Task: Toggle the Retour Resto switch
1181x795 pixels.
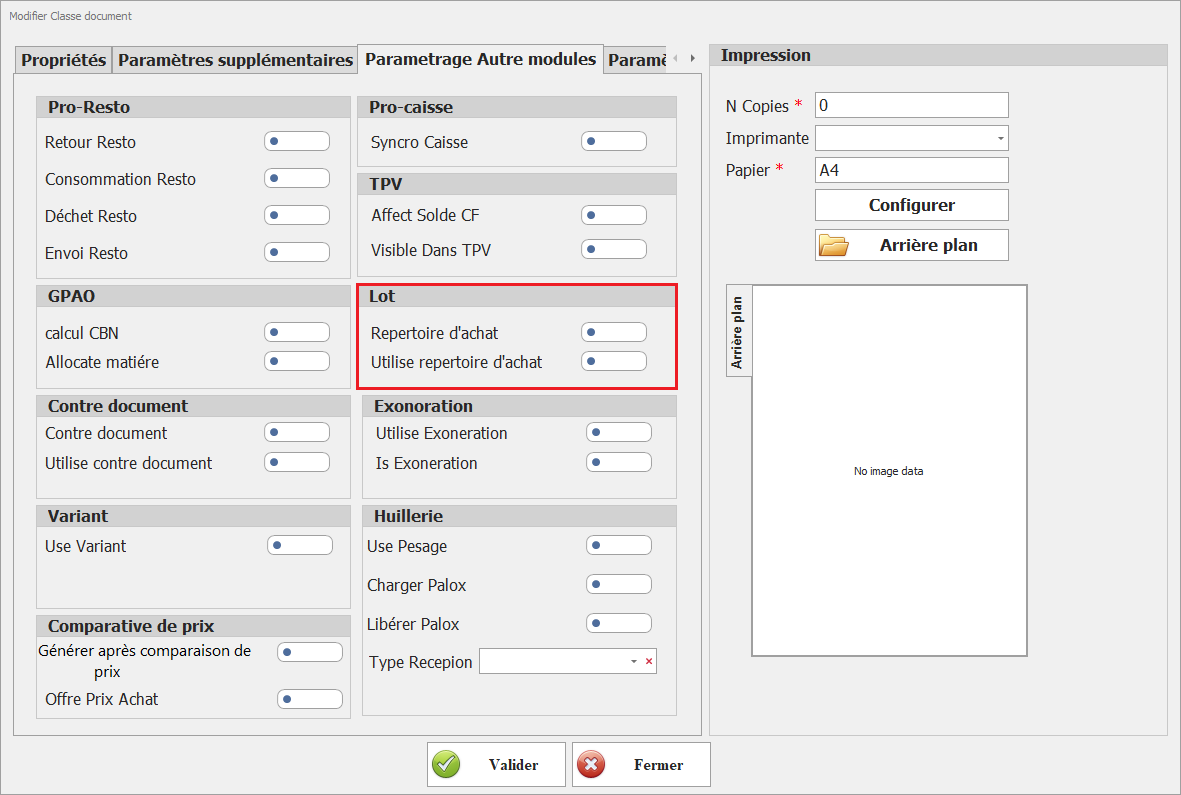Action: click(x=296, y=142)
